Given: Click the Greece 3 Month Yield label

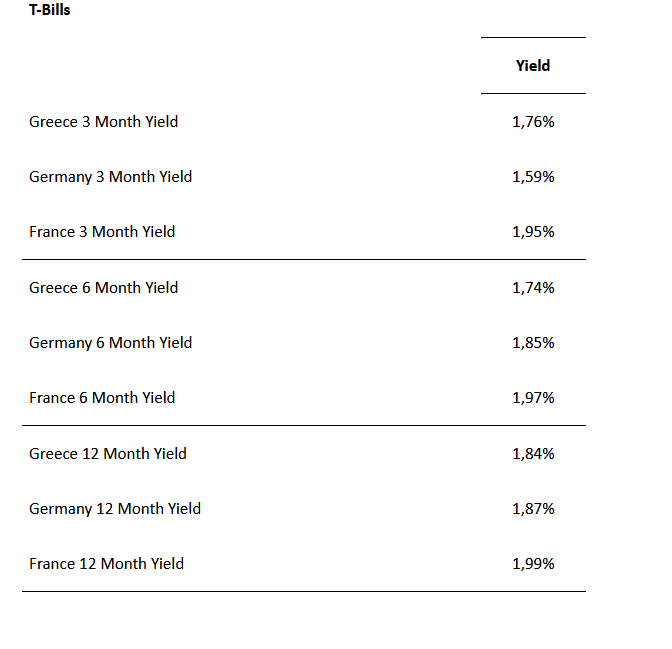Looking at the screenshot, I should click(104, 122).
